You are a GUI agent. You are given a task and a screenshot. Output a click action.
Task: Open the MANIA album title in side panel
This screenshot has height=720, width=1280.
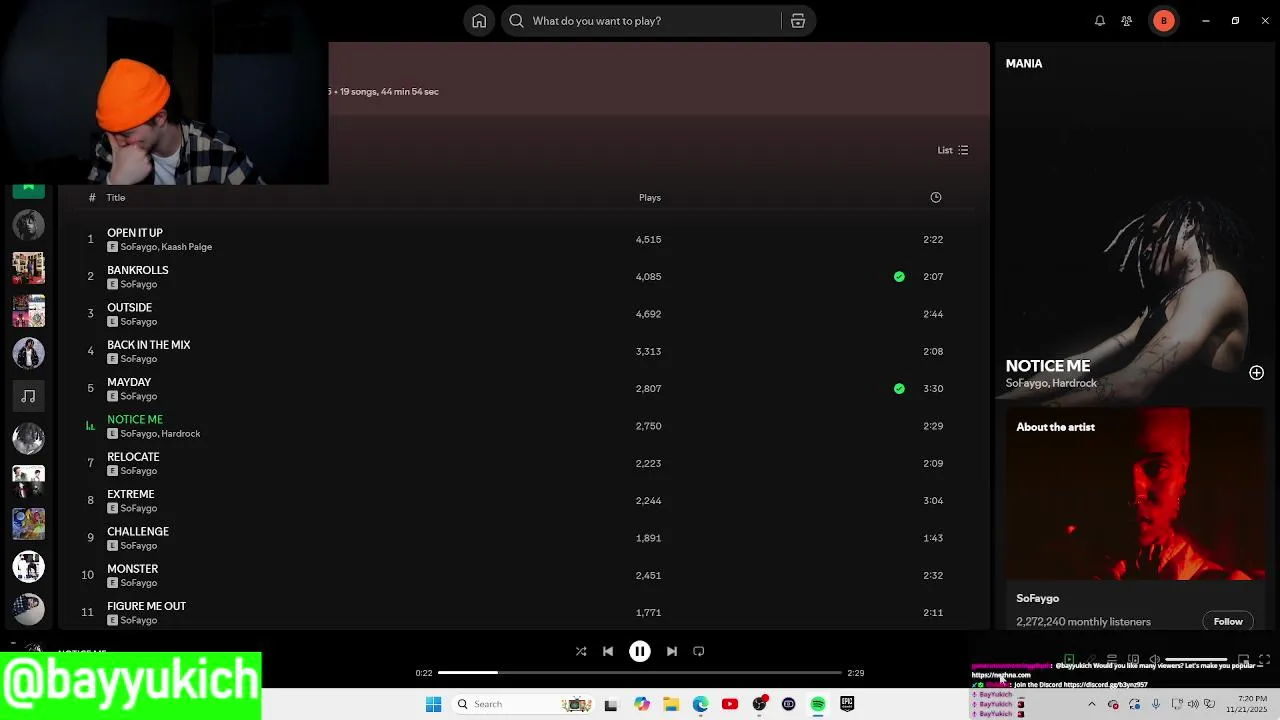(1024, 63)
